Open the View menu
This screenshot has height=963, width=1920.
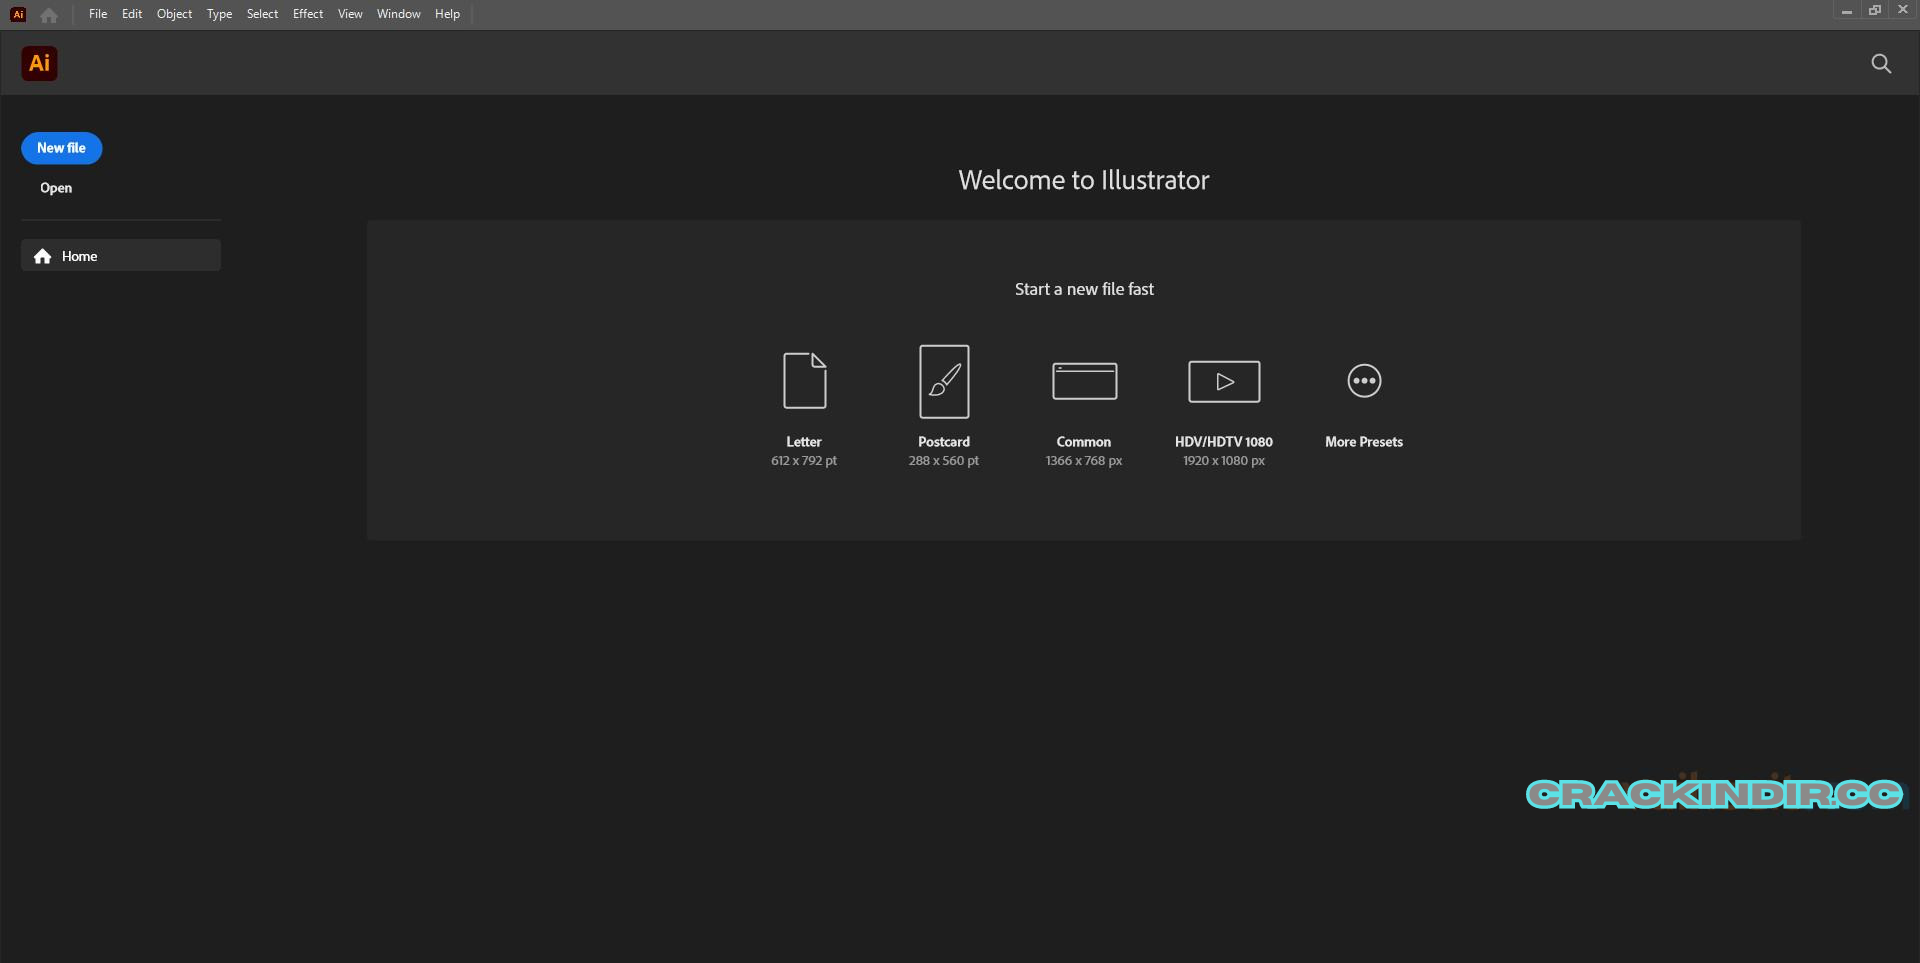350,14
